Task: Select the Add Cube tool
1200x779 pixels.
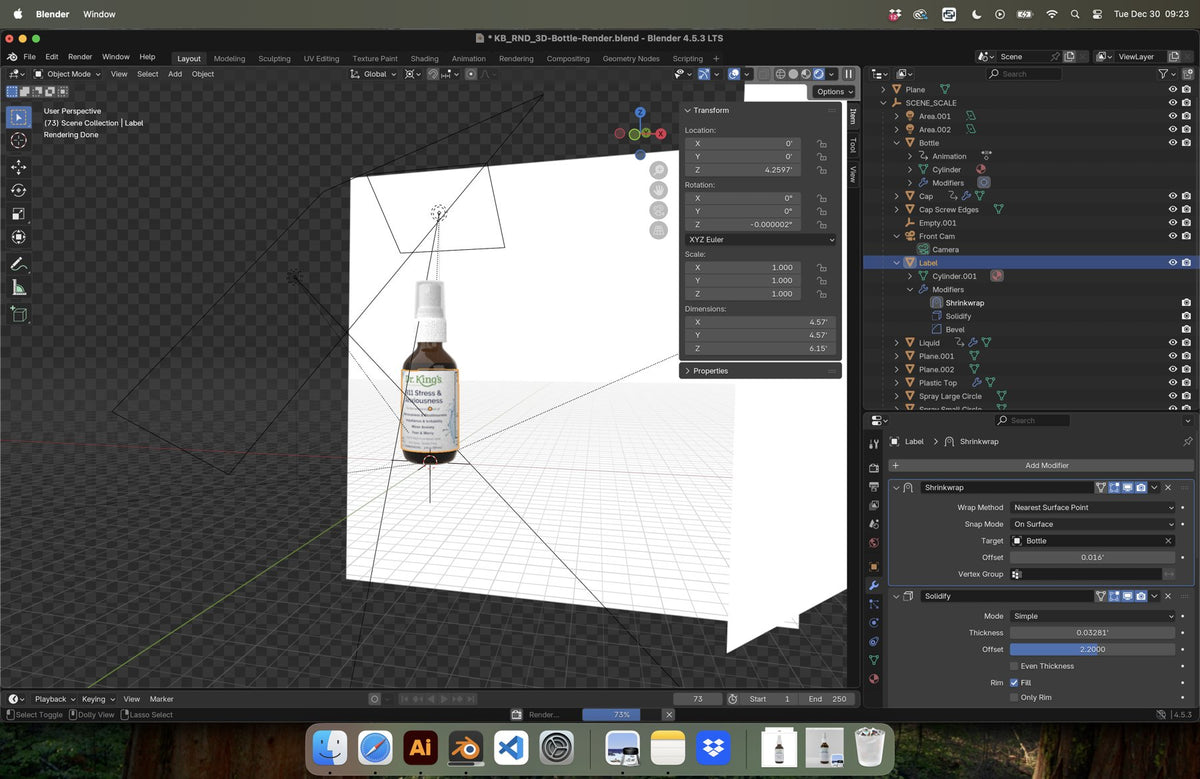Action: [18, 314]
